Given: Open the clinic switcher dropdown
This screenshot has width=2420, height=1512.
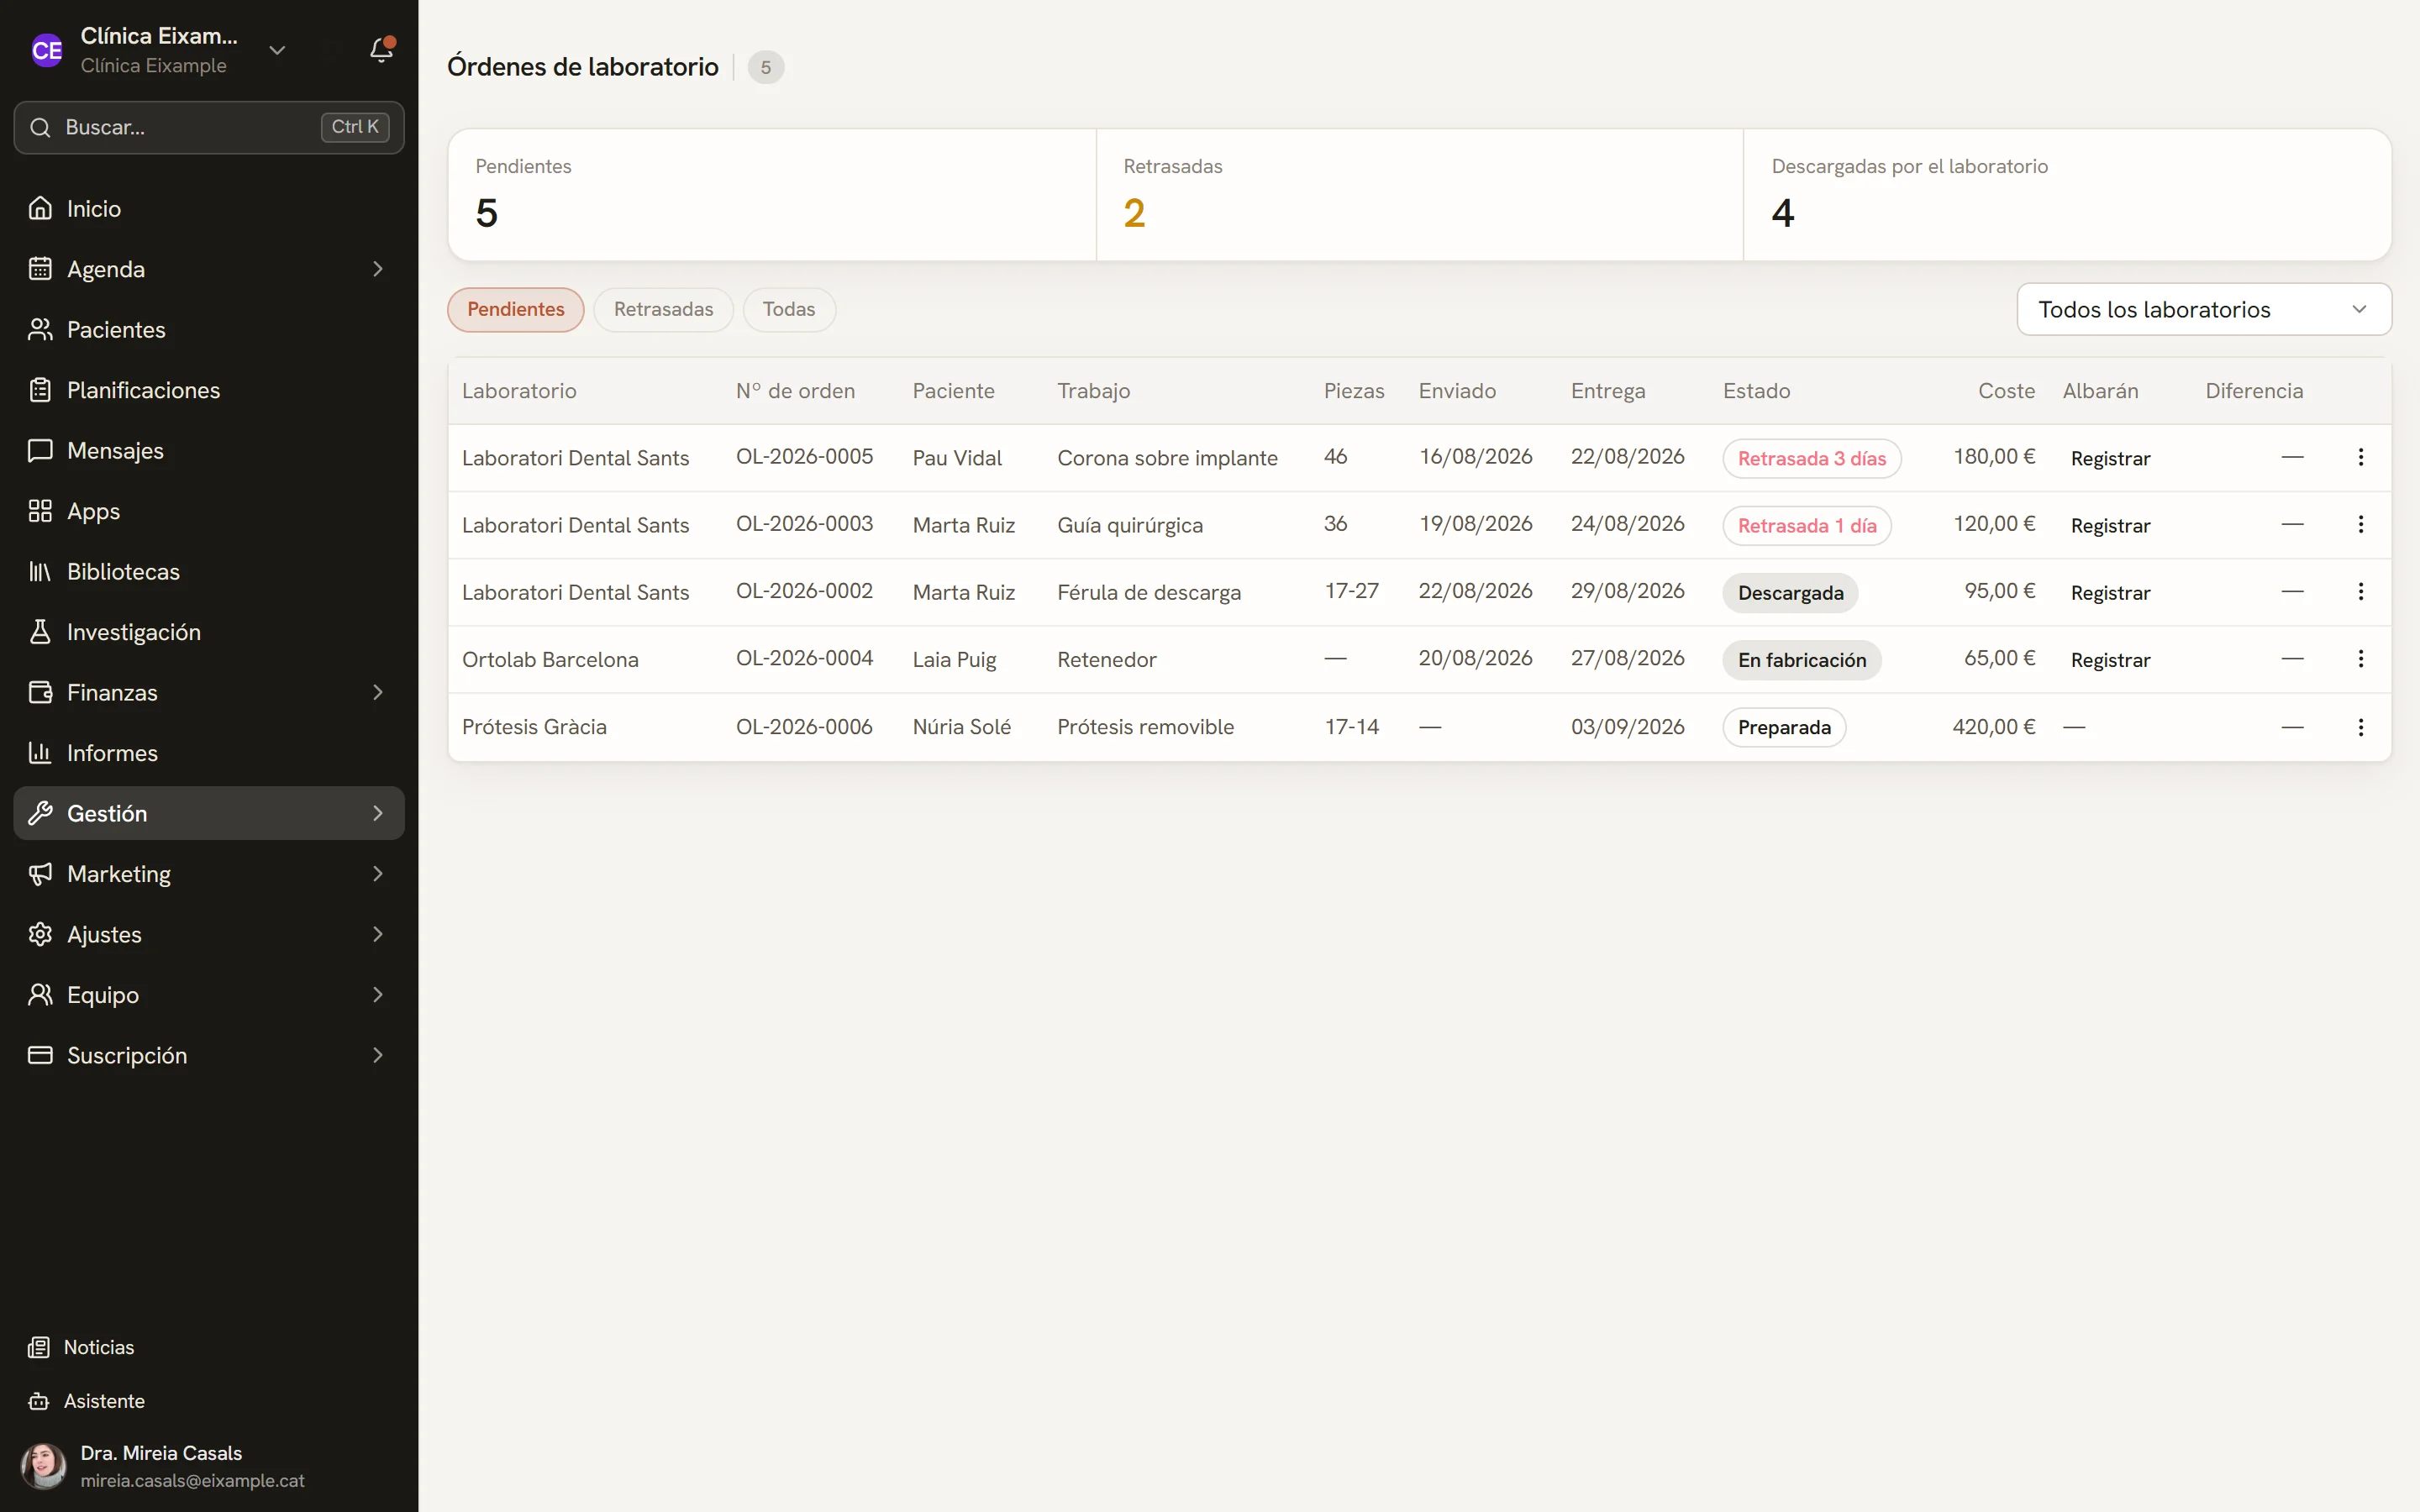Looking at the screenshot, I should point(277,50).
